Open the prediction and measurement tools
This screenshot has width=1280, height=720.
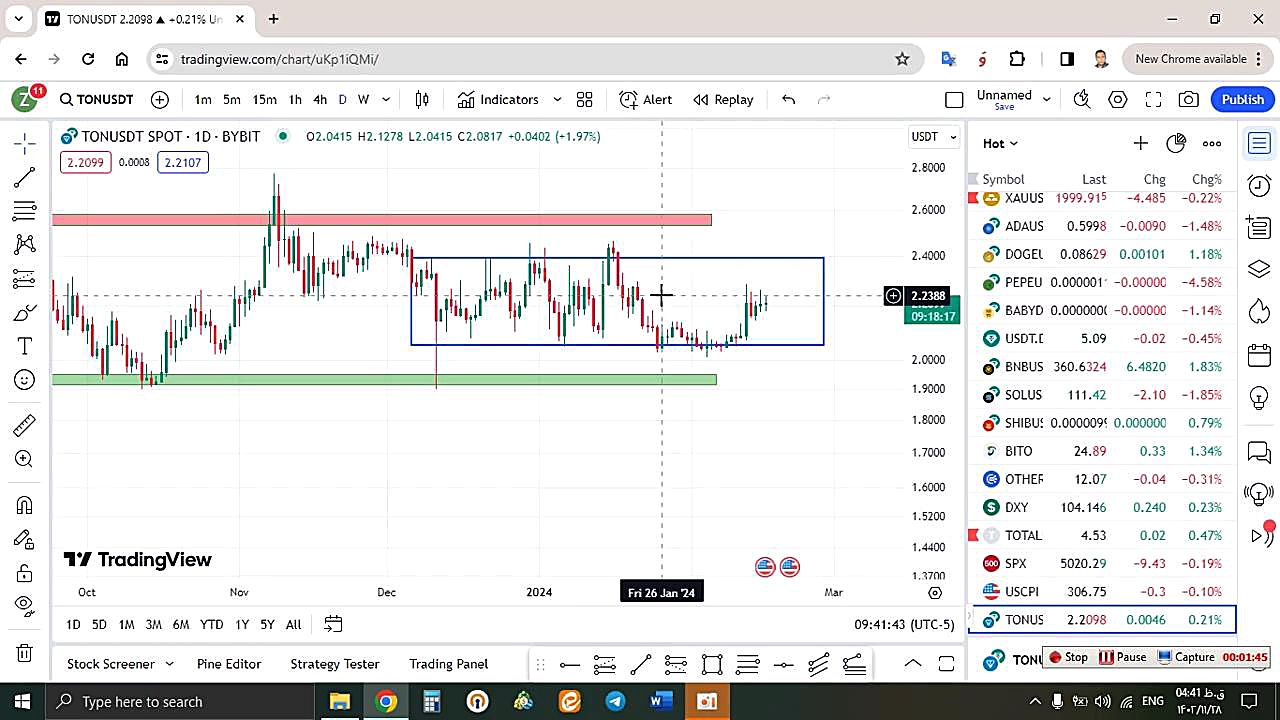25,279
